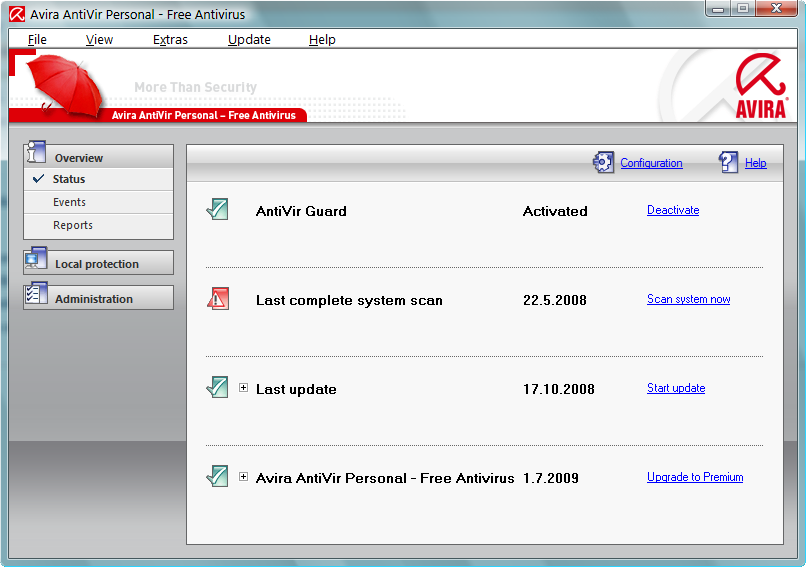The width and height of the screenshot is (806, 567).
Task: Click the Overview info panel icon
Action: tap(36, 153)
